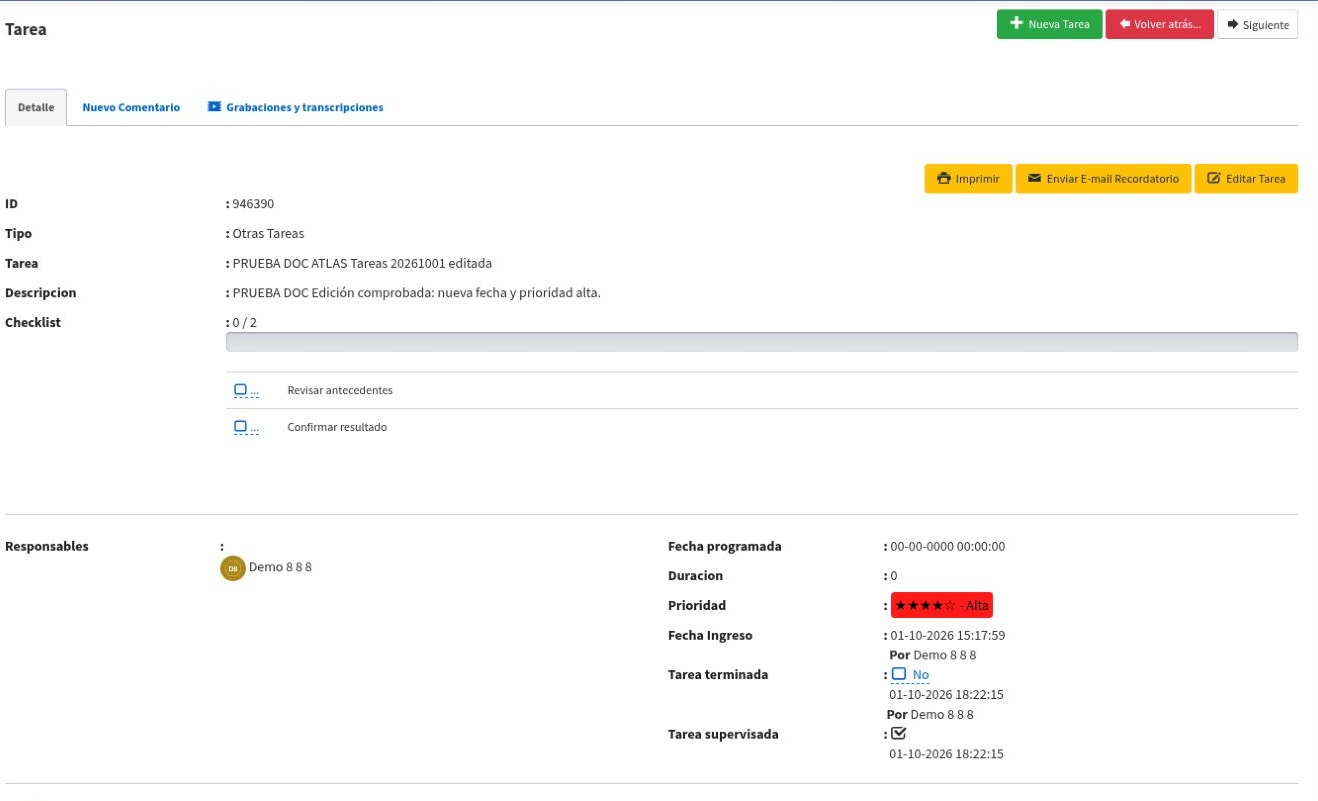Check the Confirmar resultado checklist box

pyautogui.click(x=240, y=427)
